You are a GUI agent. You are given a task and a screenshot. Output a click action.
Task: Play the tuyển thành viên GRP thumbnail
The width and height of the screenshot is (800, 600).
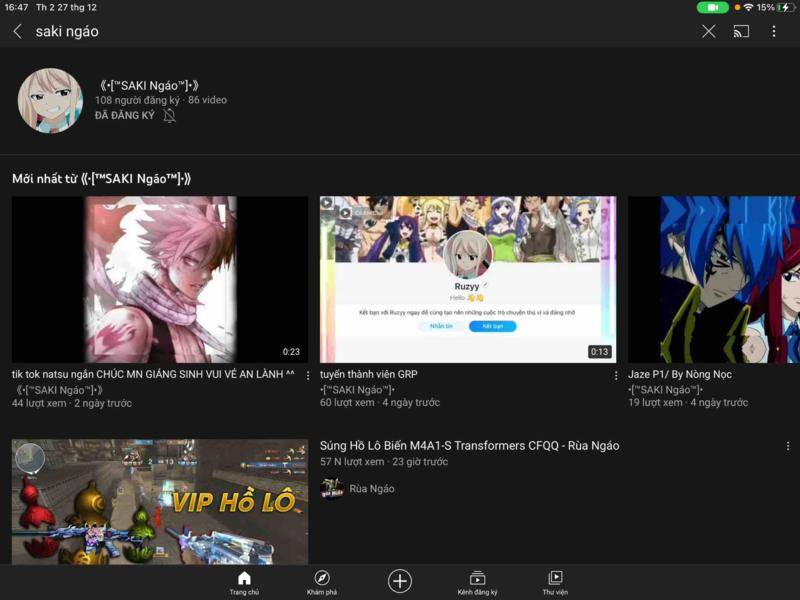pyautogui.click(x=468, y=279)
